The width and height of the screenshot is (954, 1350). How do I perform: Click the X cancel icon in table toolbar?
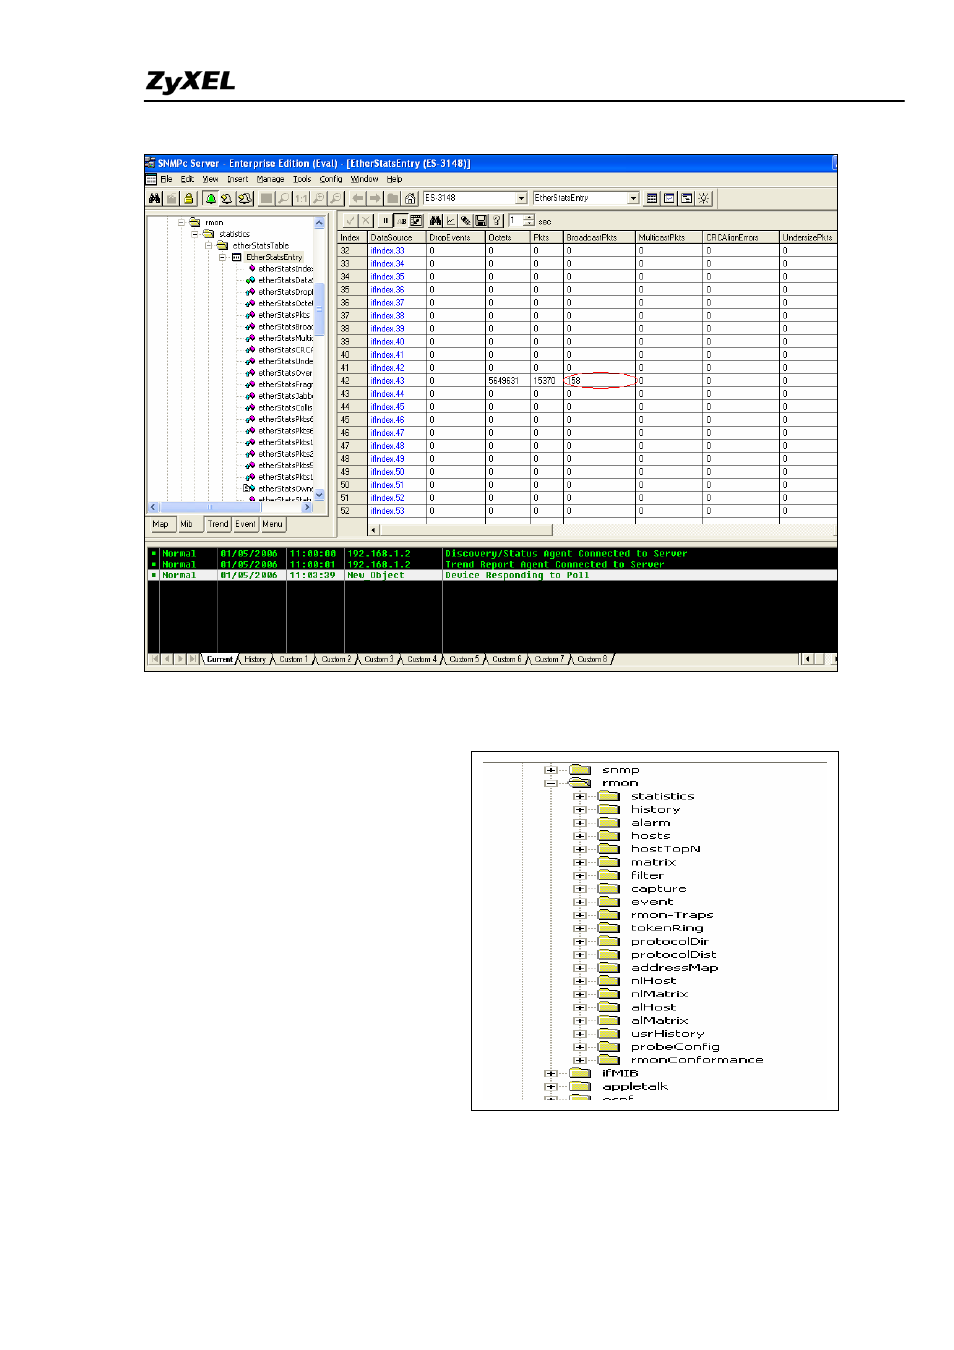point(366,221)
